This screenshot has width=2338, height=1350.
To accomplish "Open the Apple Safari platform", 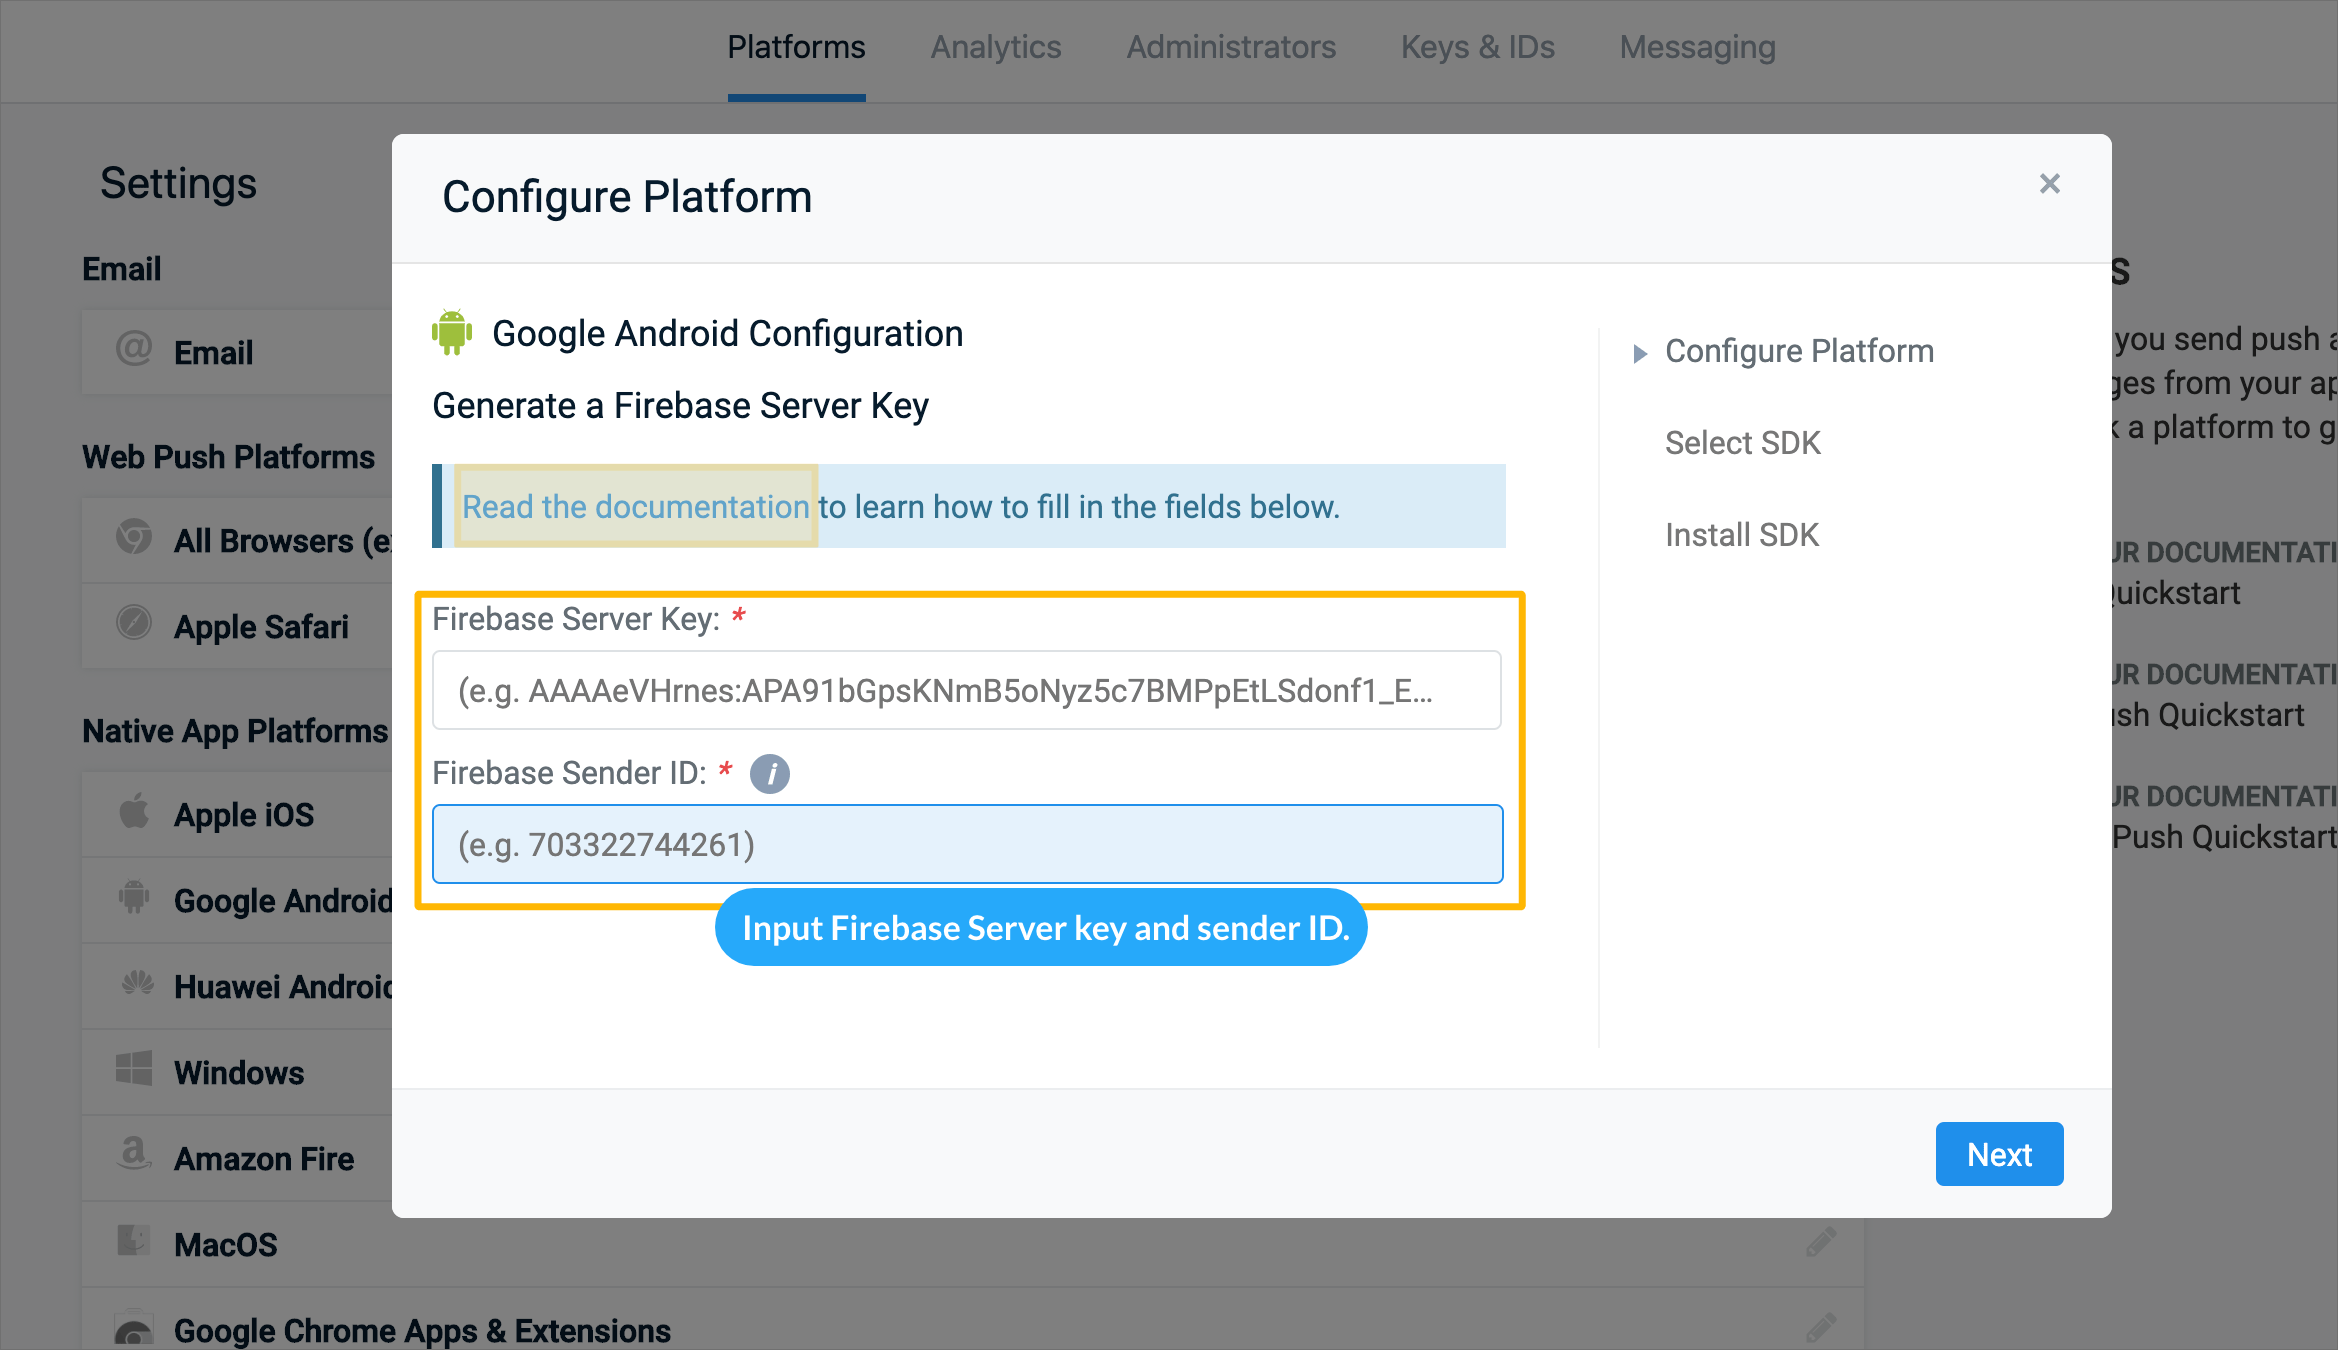I will 237,627.
